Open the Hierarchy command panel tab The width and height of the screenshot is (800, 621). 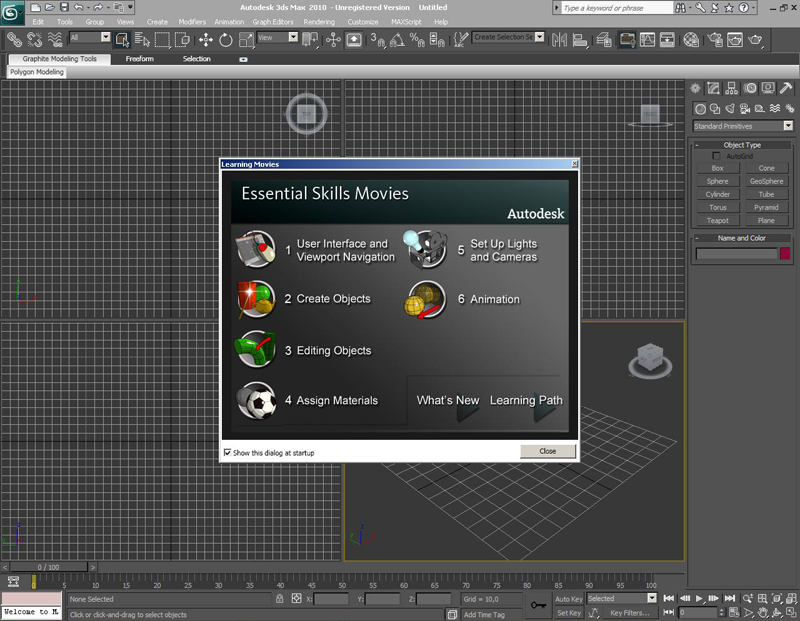coord(732,88)
